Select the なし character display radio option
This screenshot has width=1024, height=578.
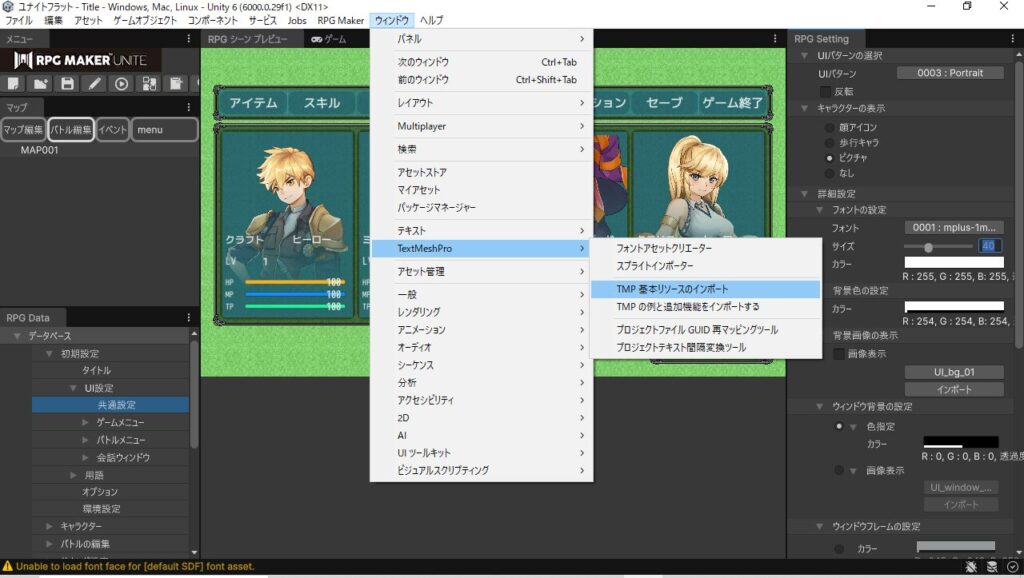(829, 173)
